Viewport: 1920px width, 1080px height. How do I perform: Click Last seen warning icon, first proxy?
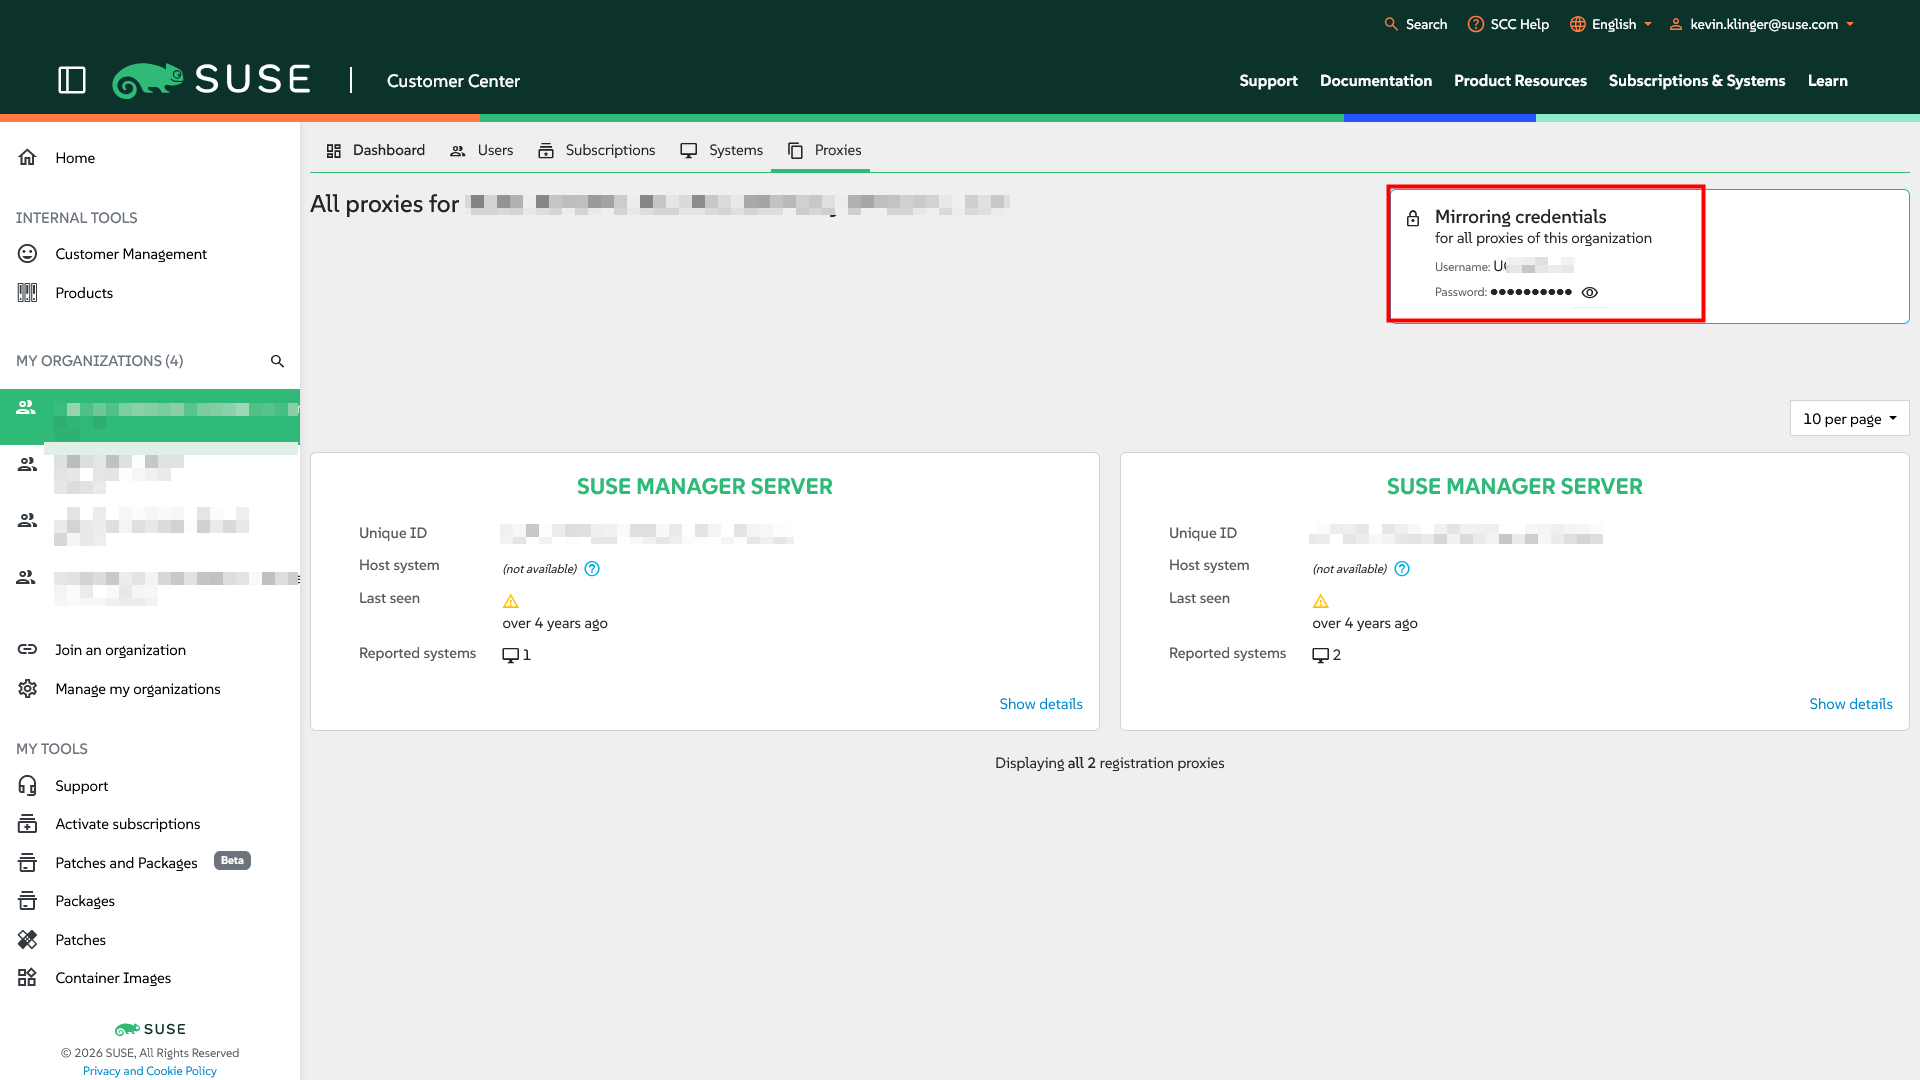pos(511,601)
